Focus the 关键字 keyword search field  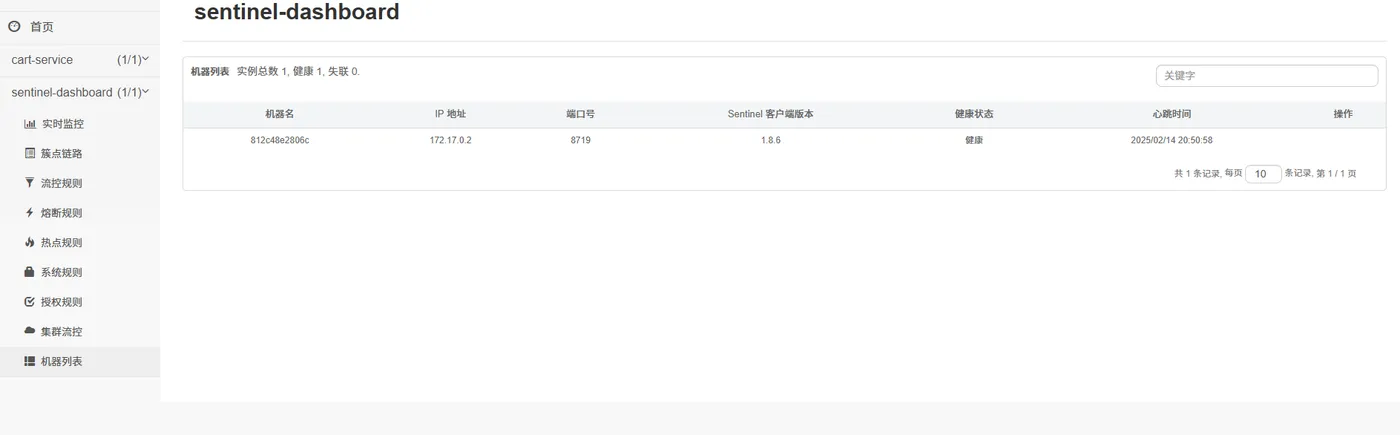[1267, 75]
